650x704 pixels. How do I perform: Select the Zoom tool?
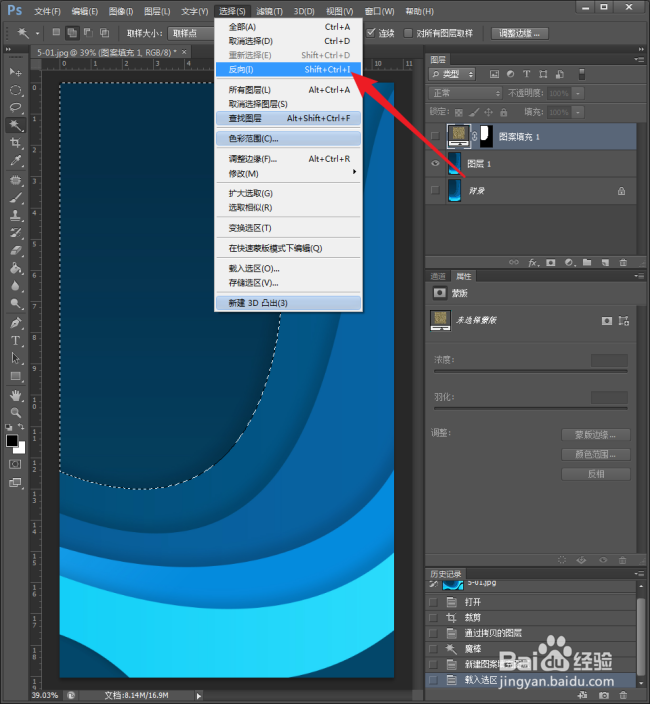click(15, 413)
